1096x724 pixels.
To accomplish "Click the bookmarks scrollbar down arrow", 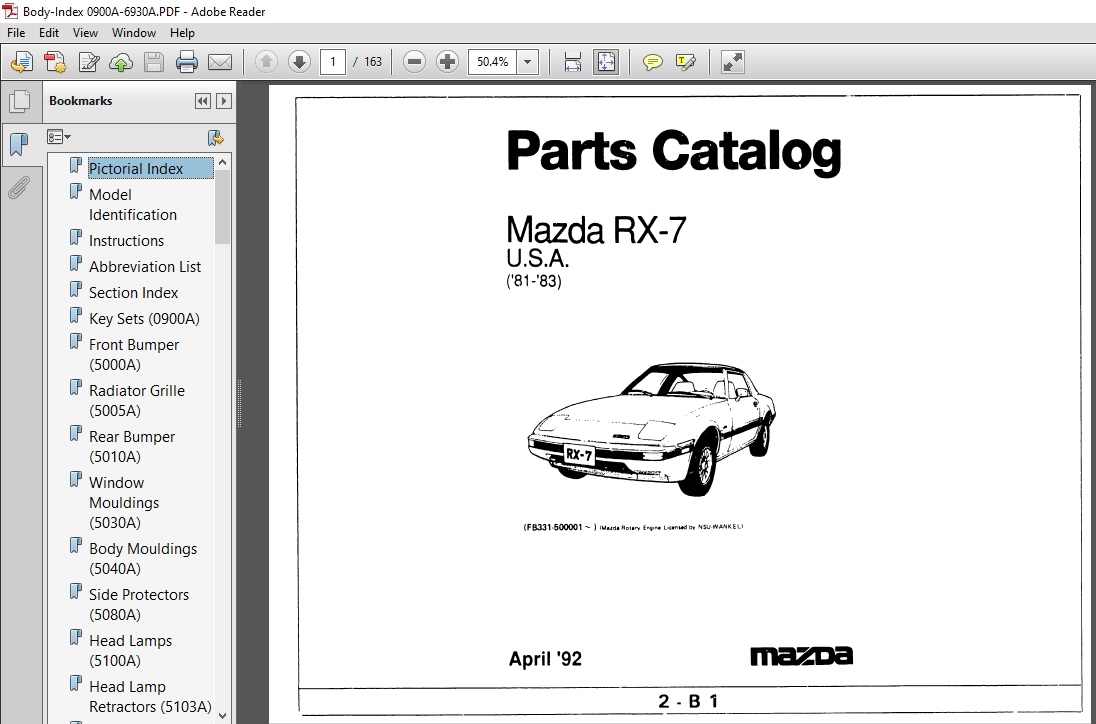I will click(x=222, y=715).
